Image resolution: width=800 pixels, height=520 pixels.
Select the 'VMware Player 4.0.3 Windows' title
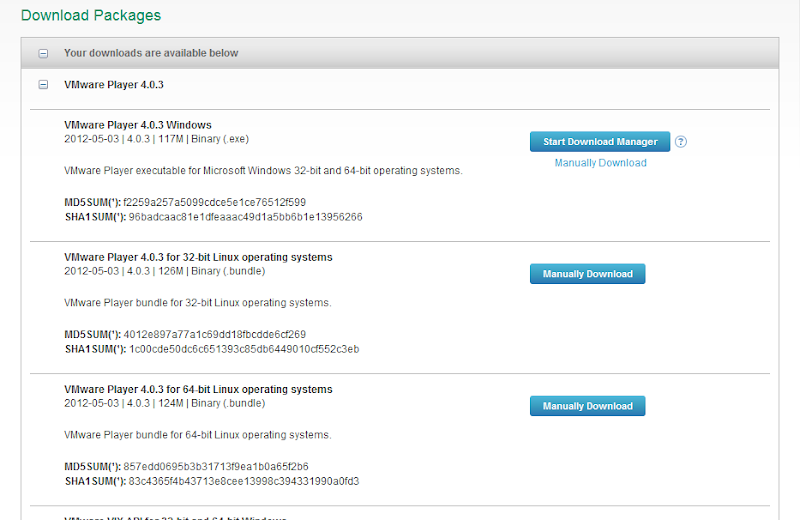[x=138, y=125]
